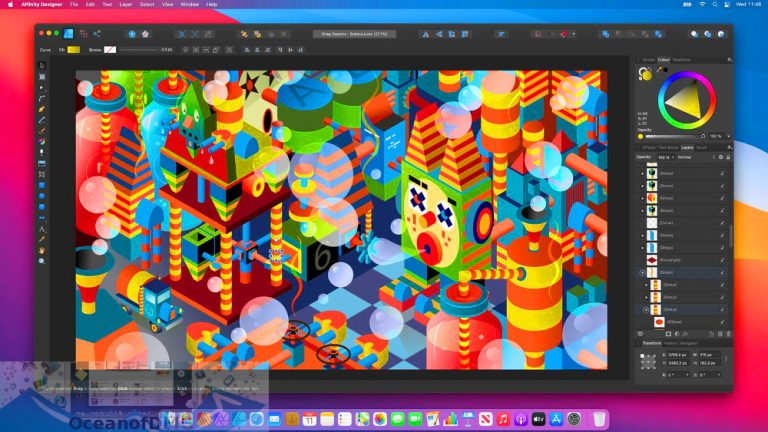Open Music app in the Dock

click(x=503, y=419)
